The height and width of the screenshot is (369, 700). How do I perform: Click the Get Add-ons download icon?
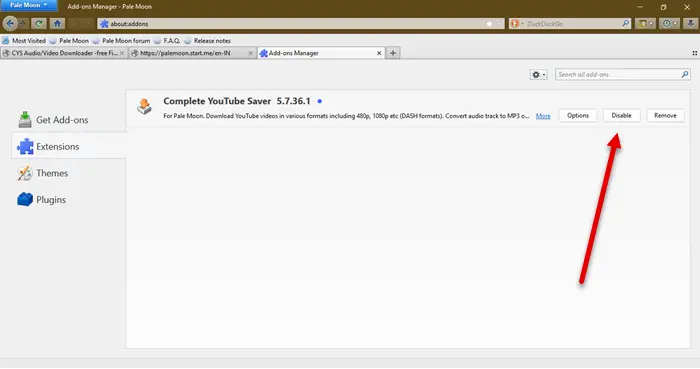tap(25, 120)
